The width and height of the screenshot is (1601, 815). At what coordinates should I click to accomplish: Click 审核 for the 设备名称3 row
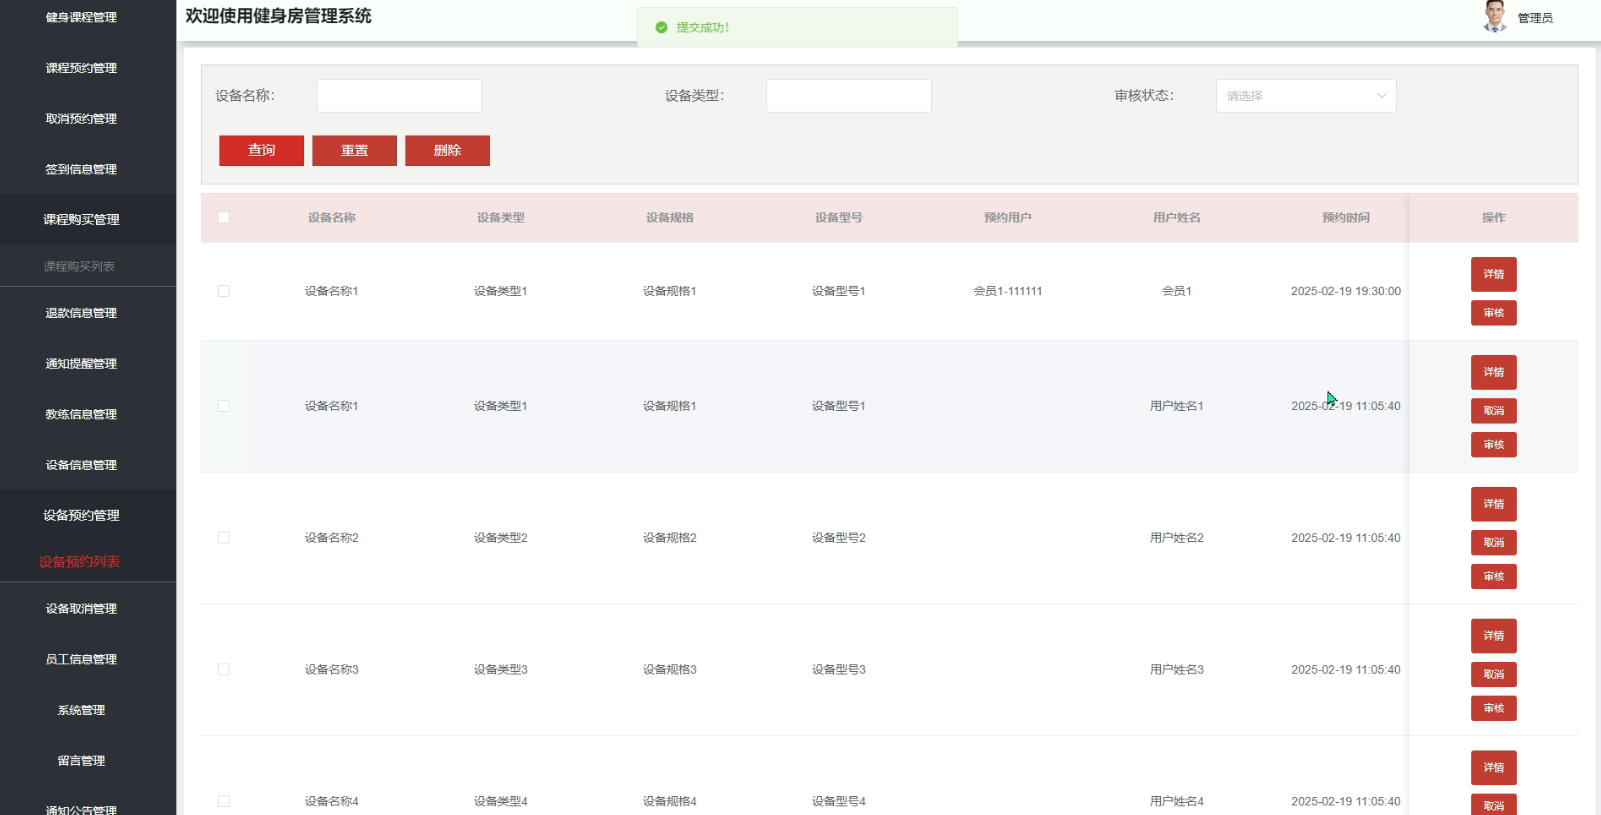(1493, 708)
